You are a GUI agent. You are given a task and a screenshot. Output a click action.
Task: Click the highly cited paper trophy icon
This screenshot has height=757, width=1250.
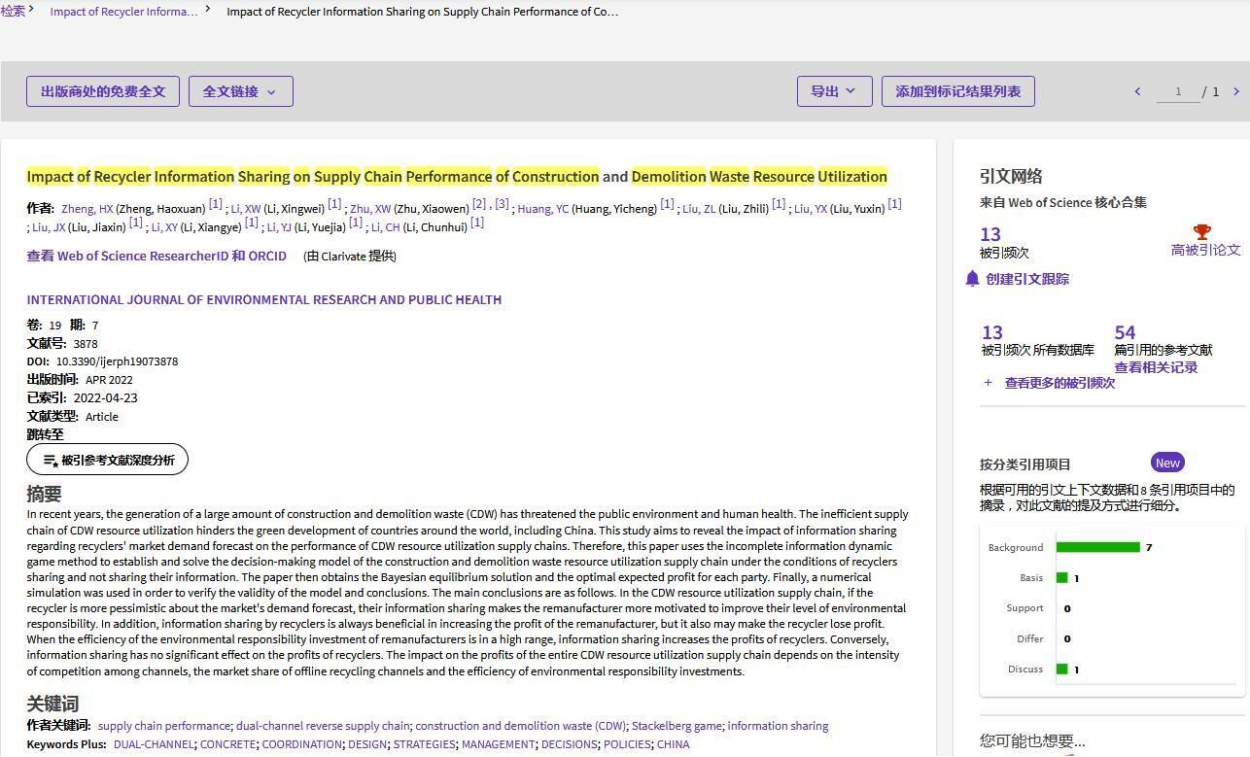(1203, 232)
